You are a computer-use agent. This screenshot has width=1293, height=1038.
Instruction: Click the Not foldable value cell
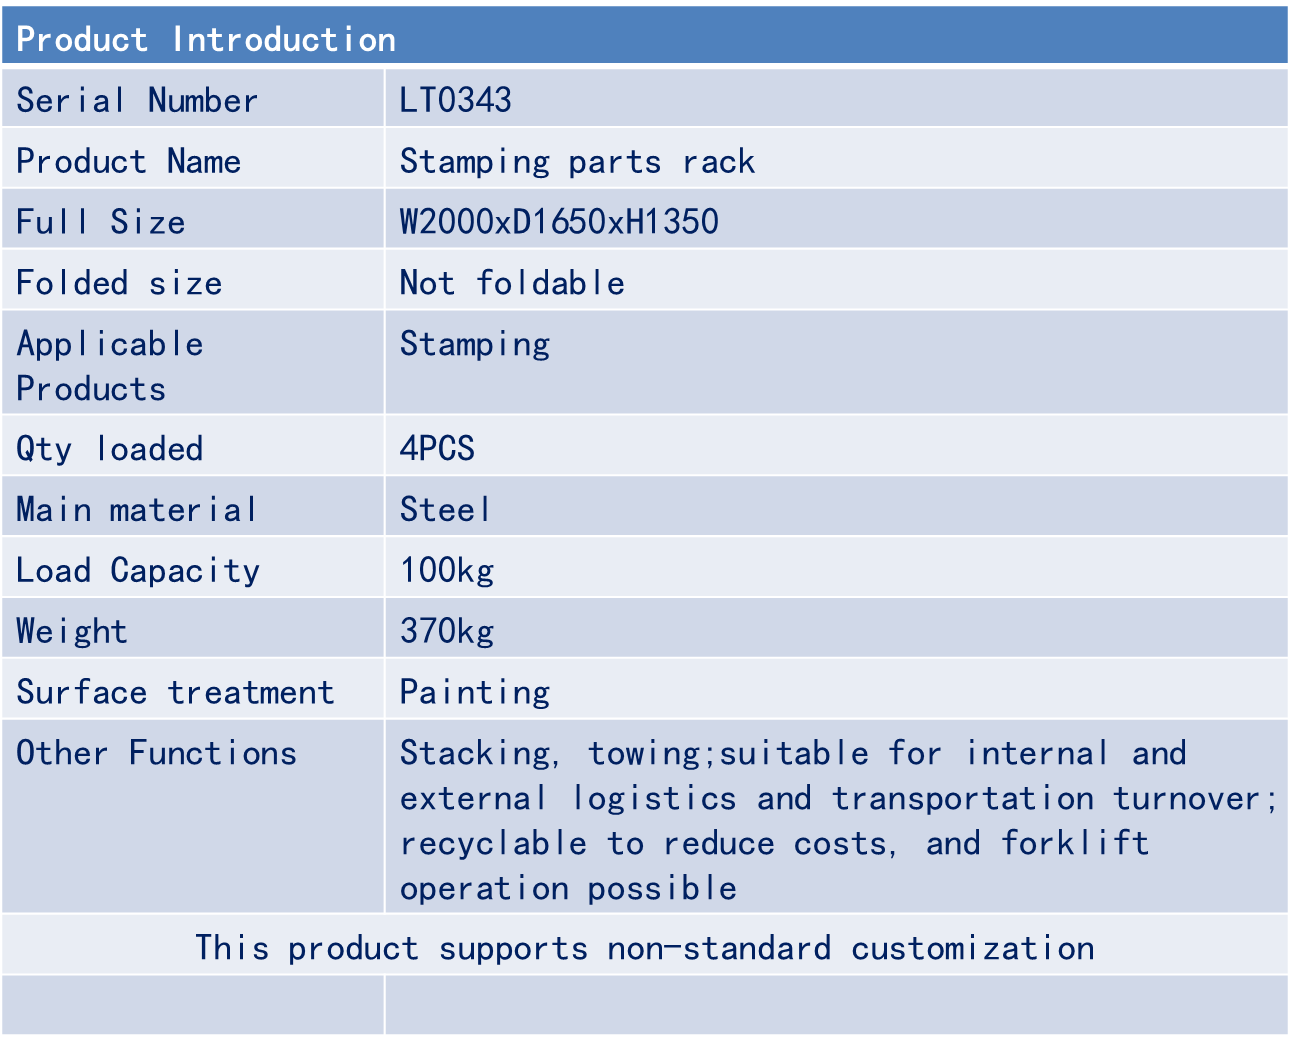pos(512,283)
